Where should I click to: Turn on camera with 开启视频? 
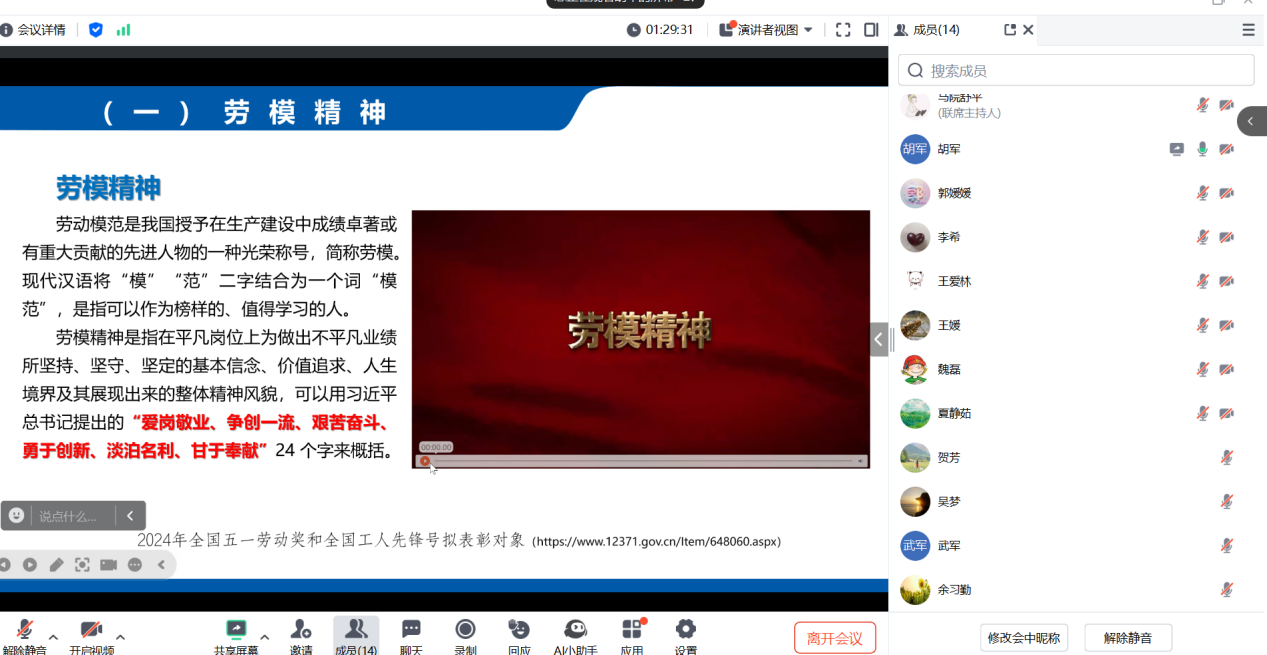91,630
